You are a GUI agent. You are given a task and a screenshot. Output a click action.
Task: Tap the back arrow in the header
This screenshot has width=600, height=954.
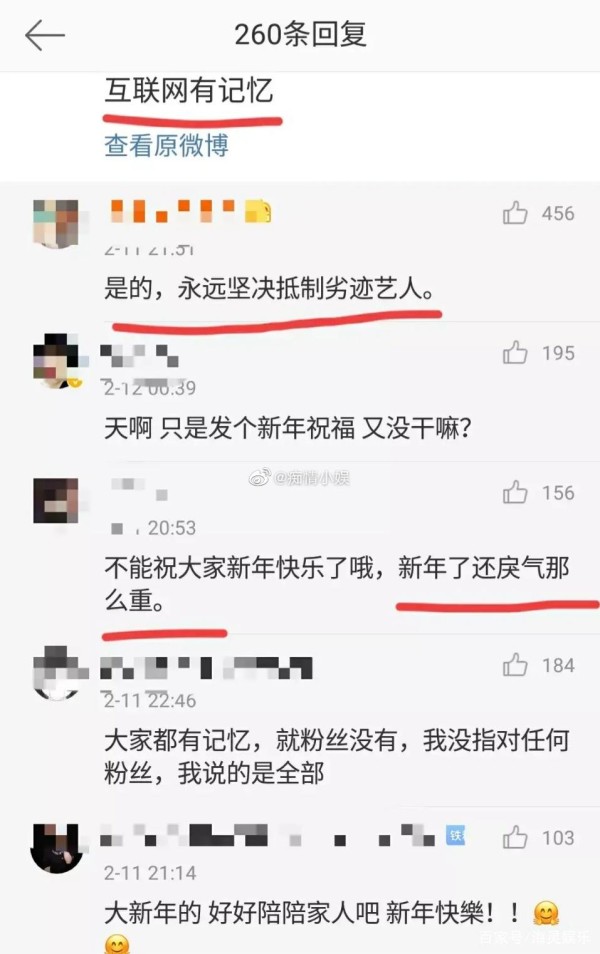pos(44,35)
